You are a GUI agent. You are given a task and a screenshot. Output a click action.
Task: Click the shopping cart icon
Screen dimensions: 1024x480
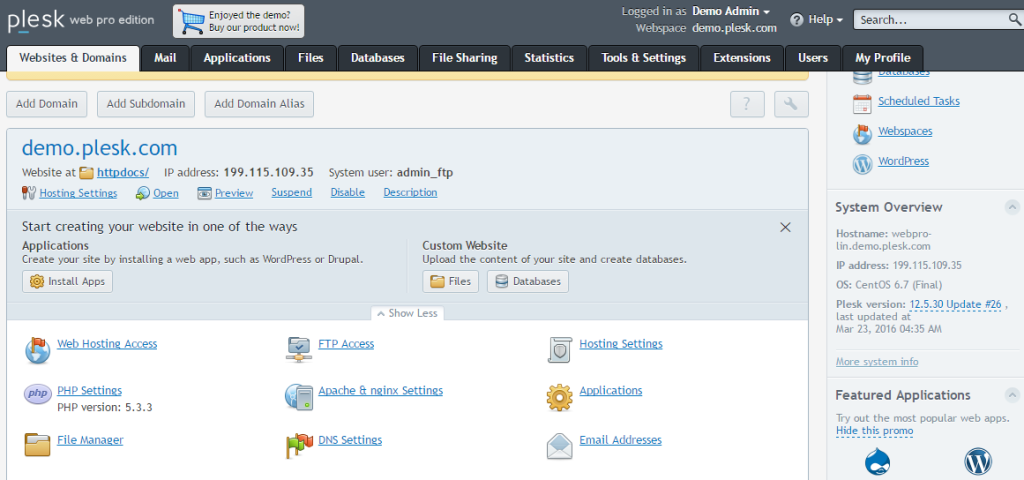192,22
